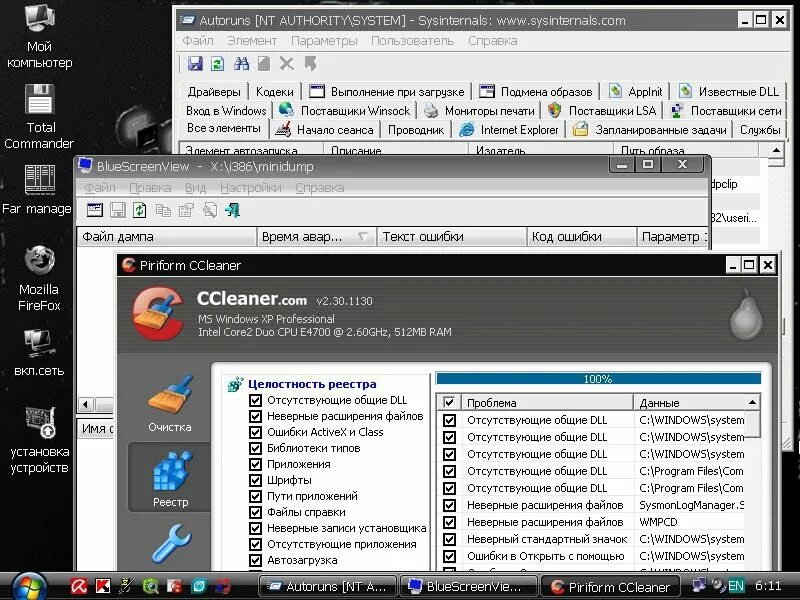Screen dimensions: 800x600
Task: Click the red Avira icon in quick launch
Action: tap(79, 586)
